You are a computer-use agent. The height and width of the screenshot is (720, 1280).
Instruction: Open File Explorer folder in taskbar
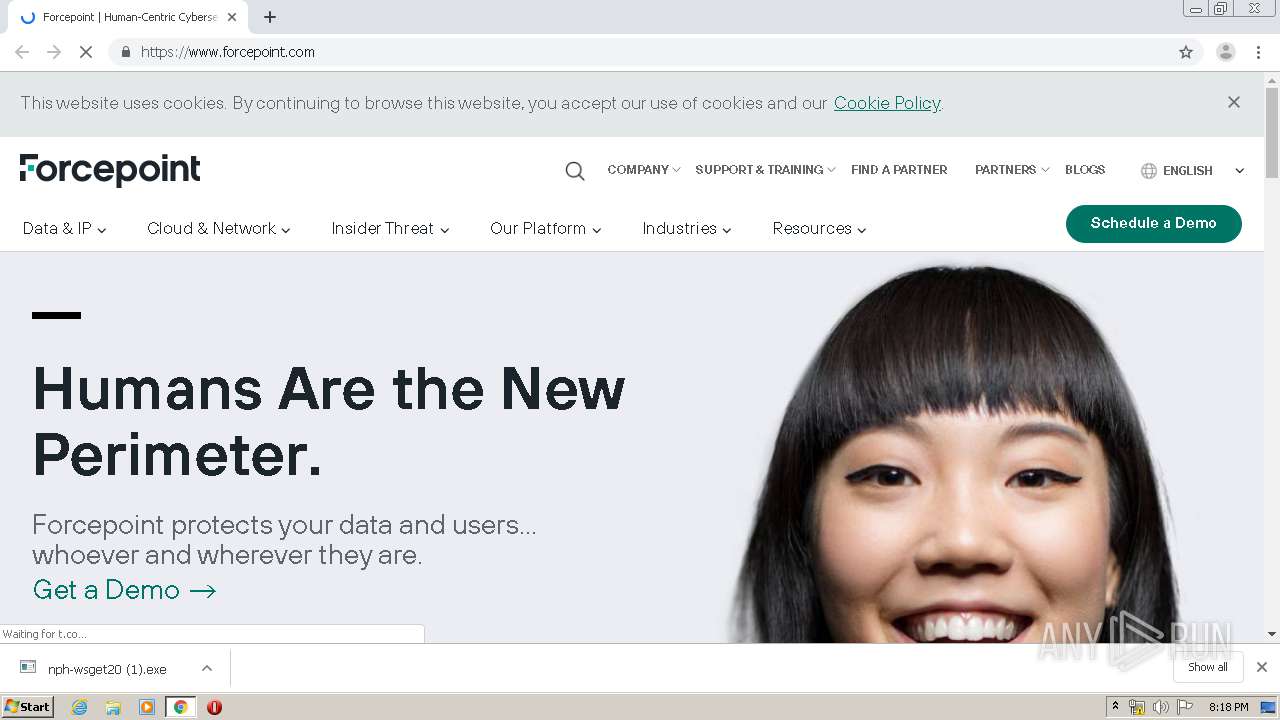coord(113,707)
